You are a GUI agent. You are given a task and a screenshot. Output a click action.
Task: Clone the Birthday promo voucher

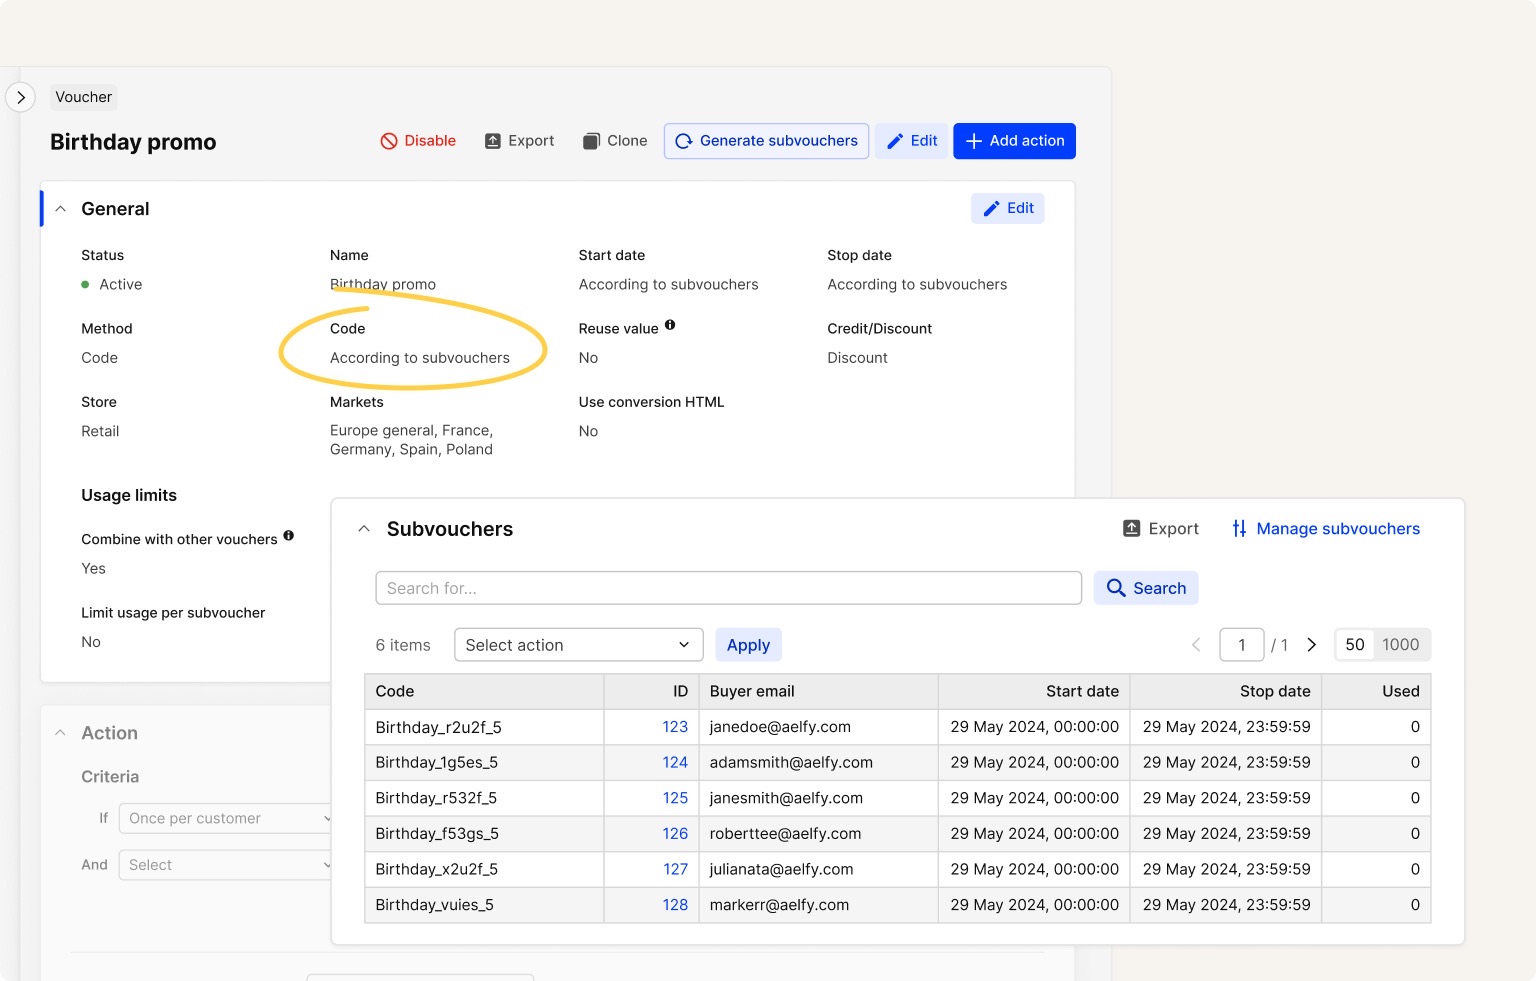pyautogui.click(x=615, y=141)
